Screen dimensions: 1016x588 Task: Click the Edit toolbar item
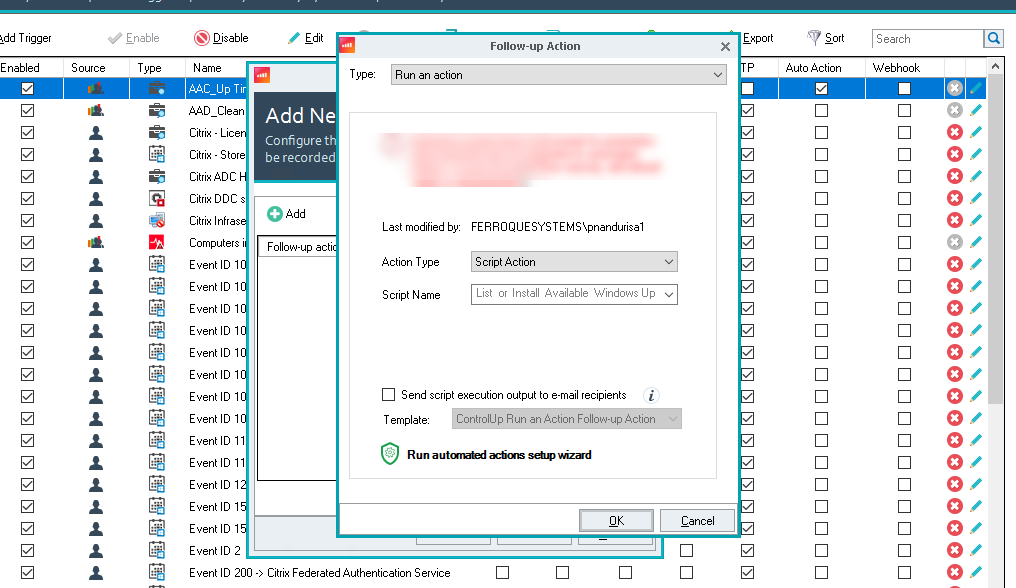[x=305, y=38]
